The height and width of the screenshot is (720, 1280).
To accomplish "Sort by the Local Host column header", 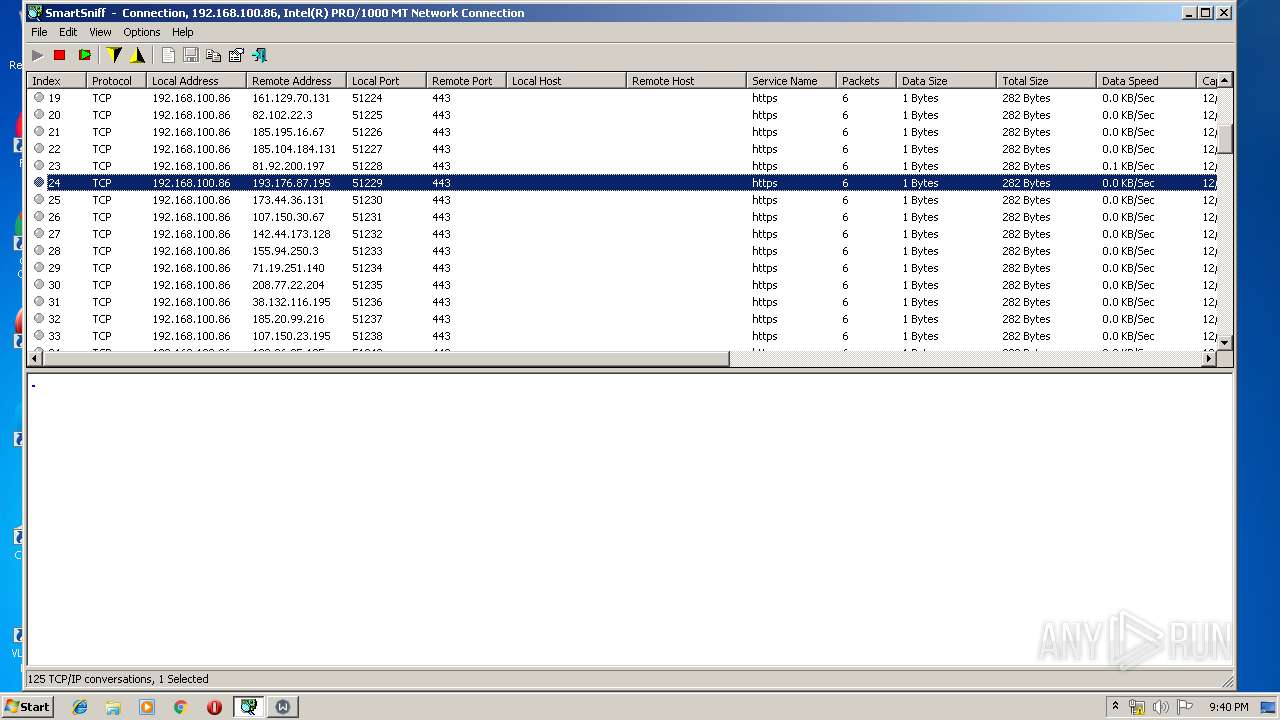I will click(567, 81).
